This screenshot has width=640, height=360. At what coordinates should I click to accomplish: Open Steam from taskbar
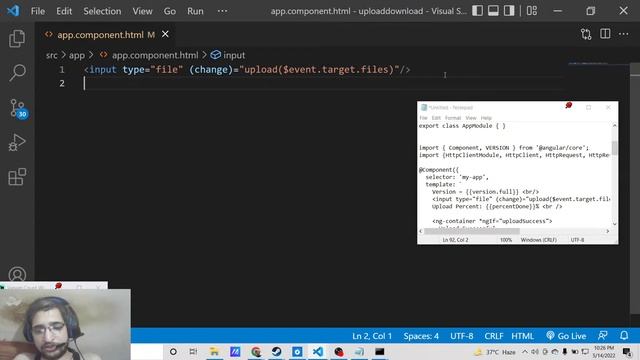276,351
